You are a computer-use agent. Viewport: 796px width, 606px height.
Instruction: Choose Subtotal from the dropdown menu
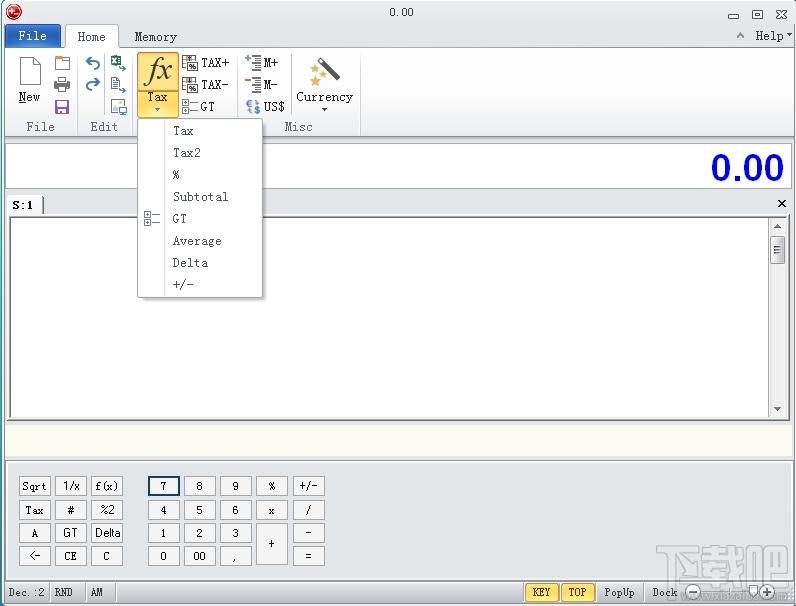coord(200,196)
